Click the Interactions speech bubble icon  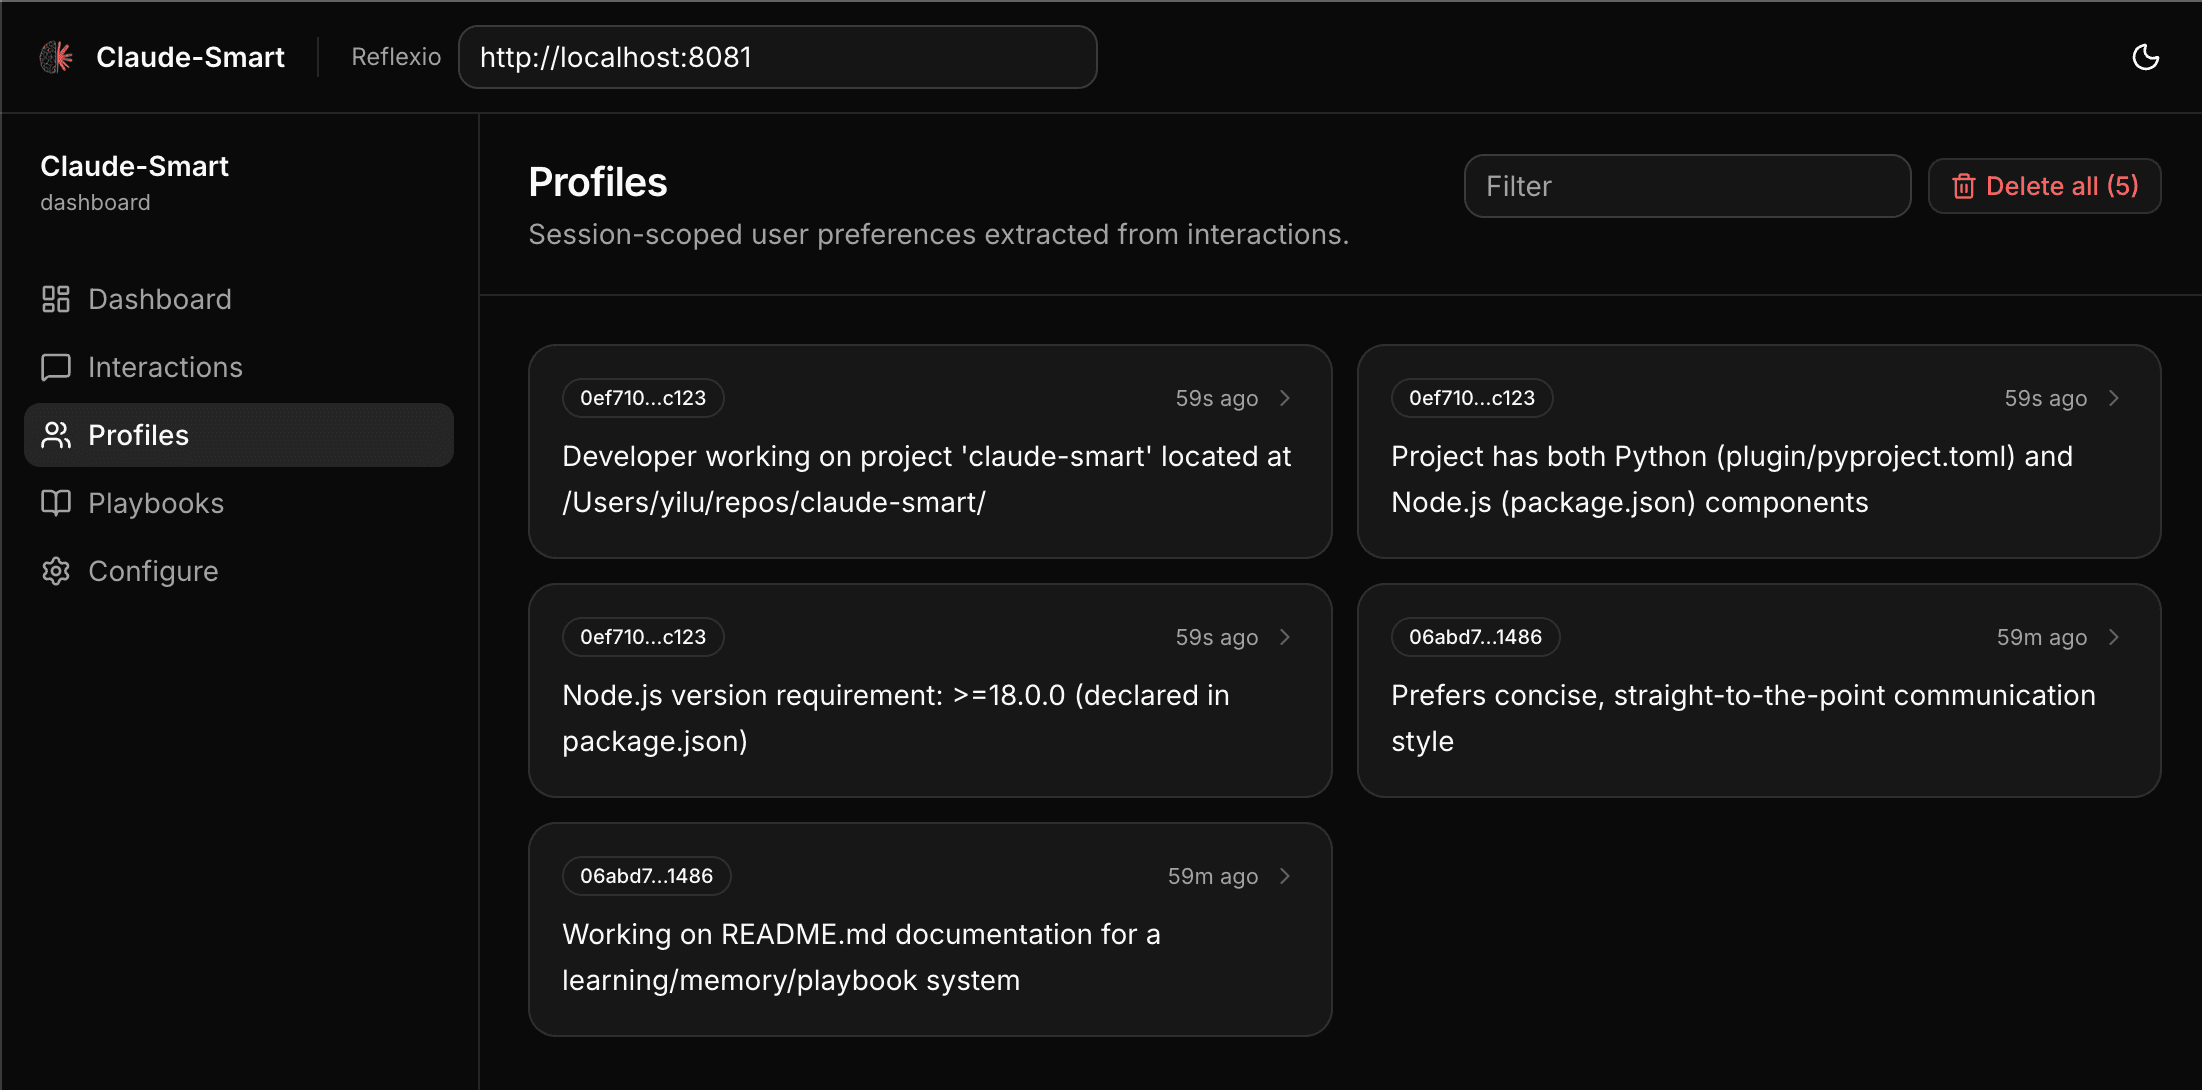tap(55, 367)
